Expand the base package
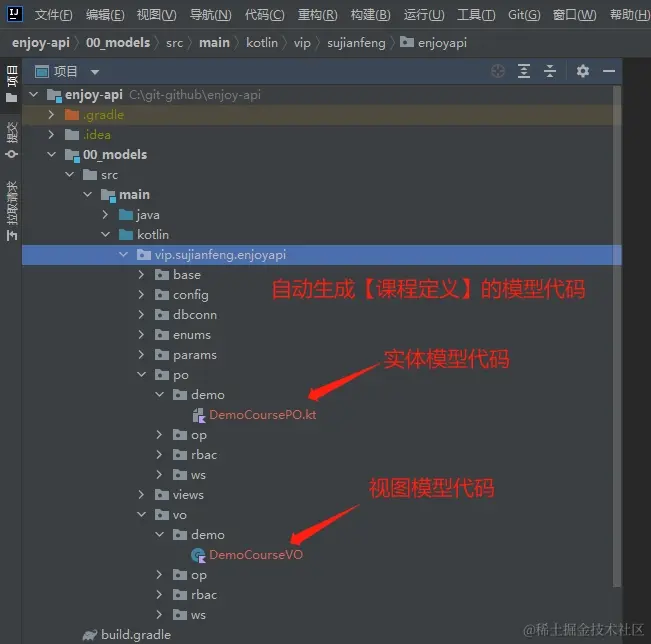This screenshot has height=644, width=651. [141, 274]
